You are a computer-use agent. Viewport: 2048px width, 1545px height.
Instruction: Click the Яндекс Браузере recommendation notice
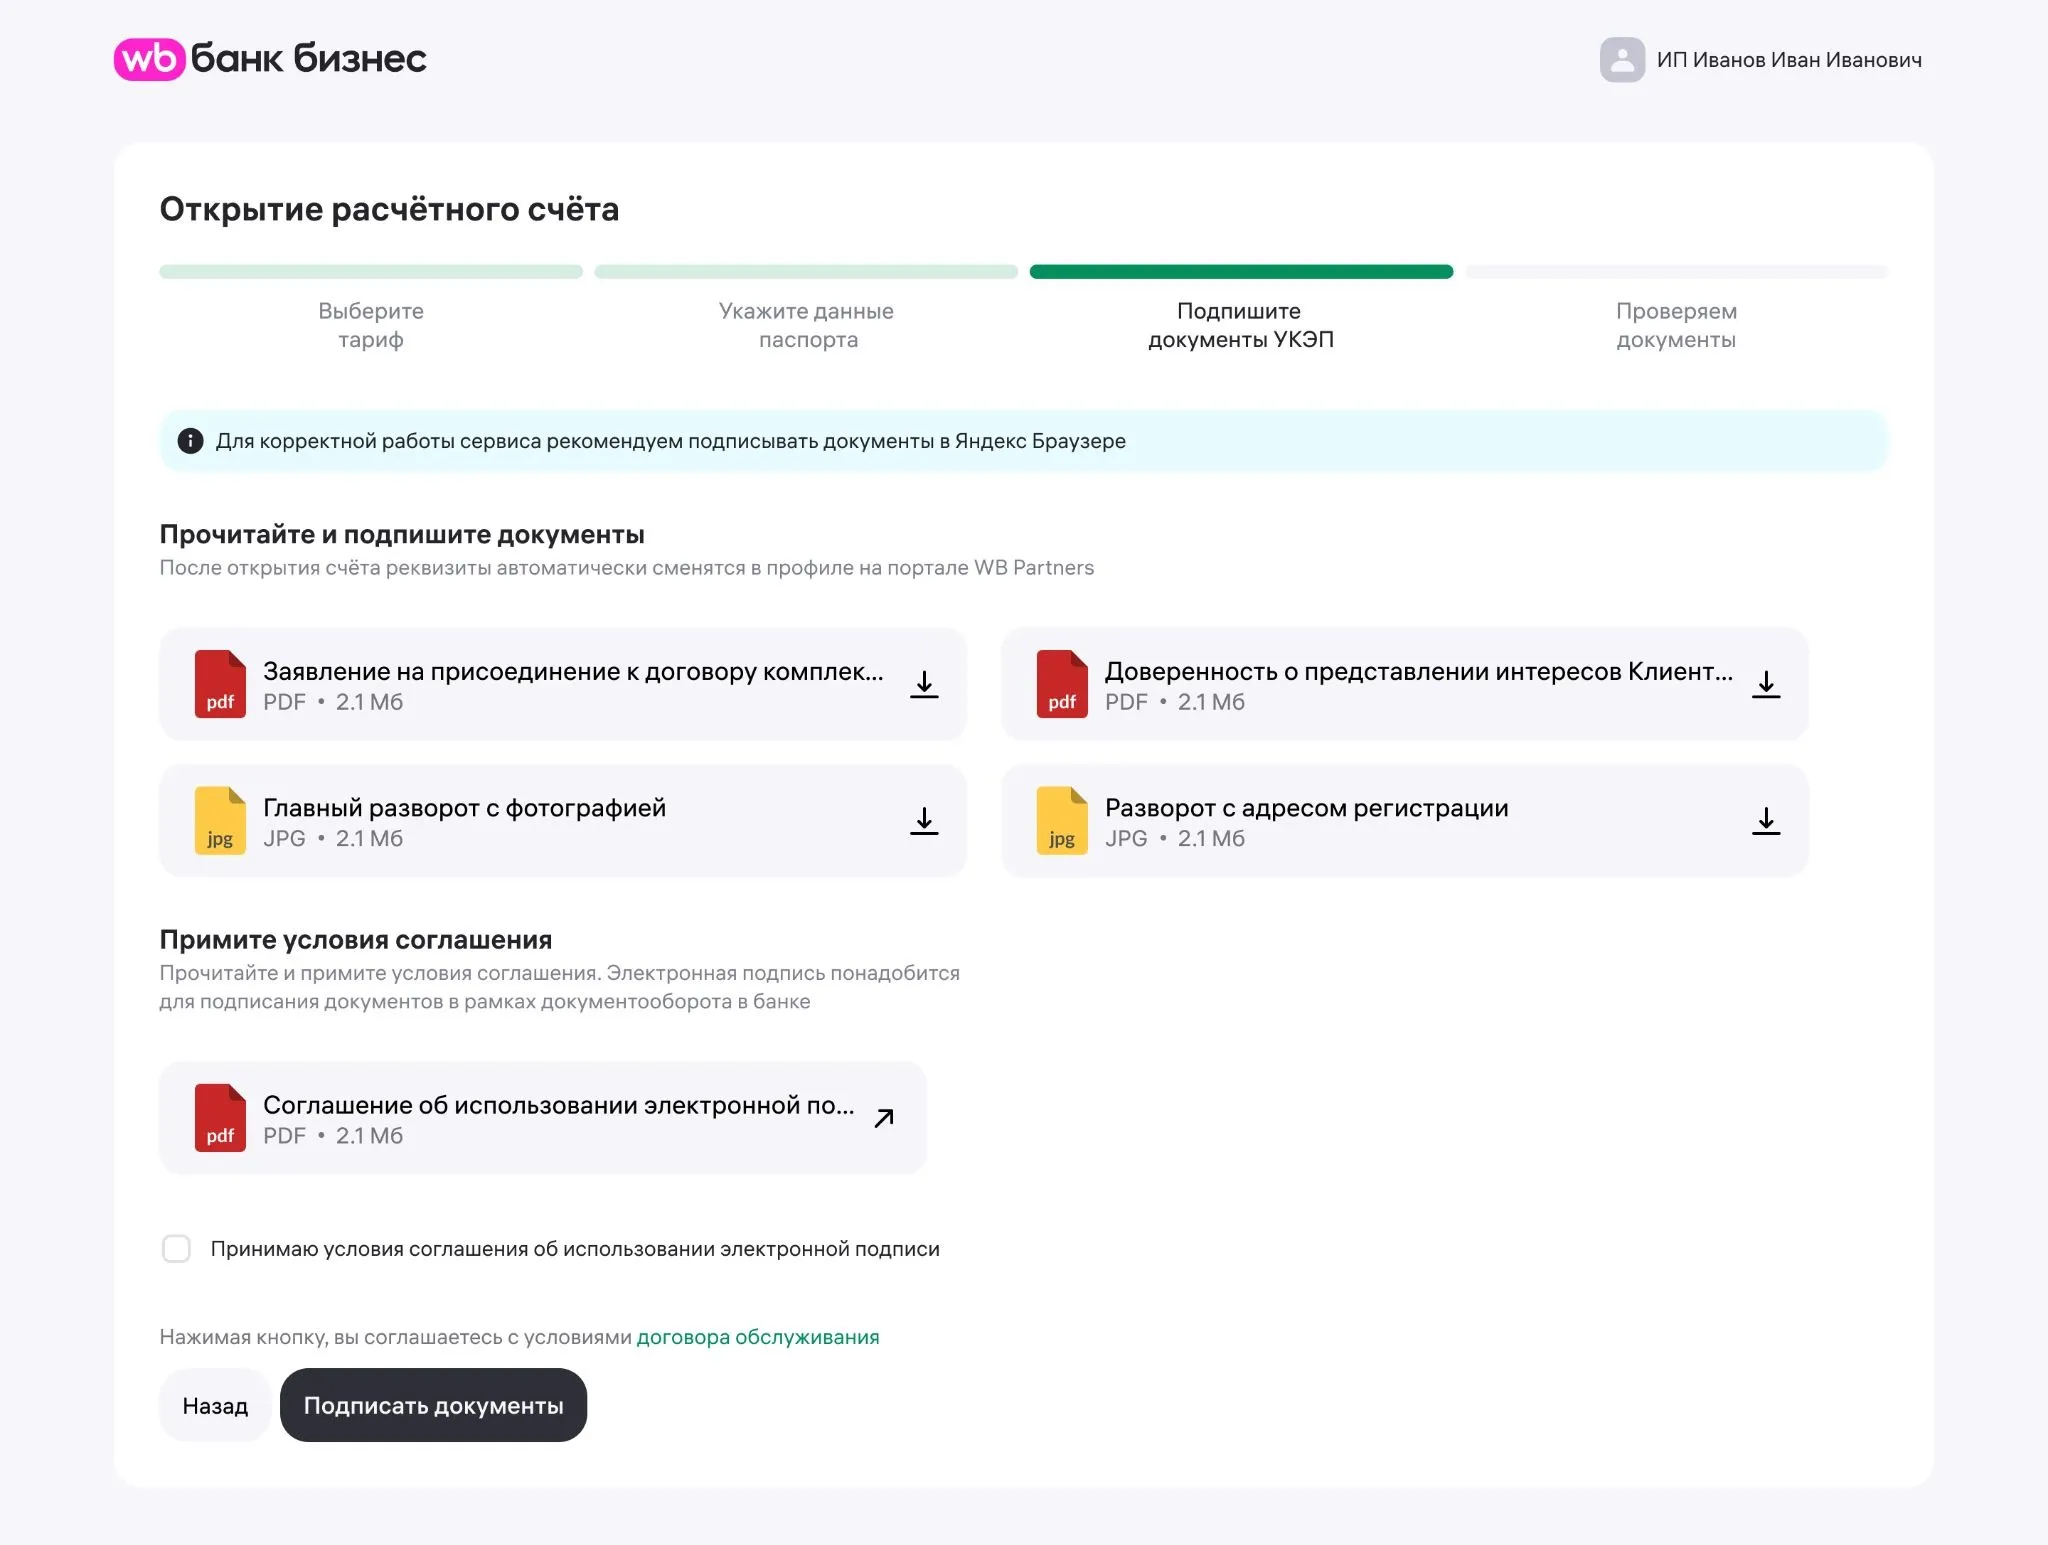click(1023, 441)
